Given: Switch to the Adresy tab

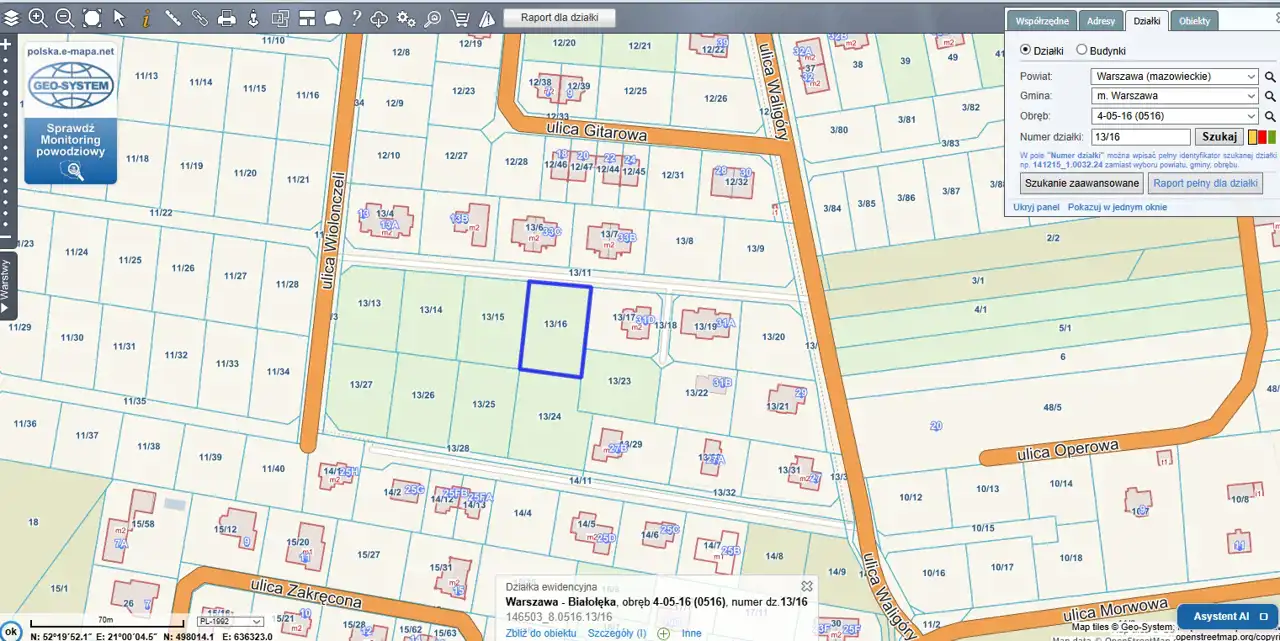Looking at the screenshot, I should [1100, 21].
